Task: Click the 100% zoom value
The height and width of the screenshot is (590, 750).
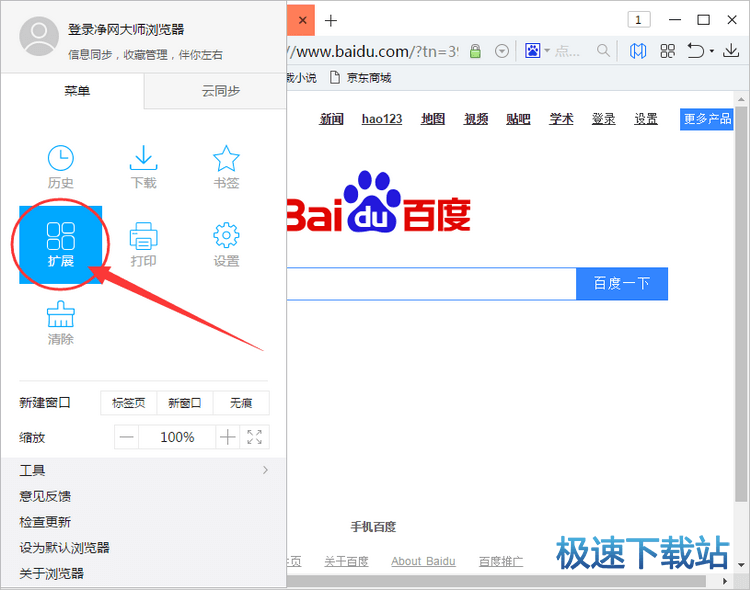Action: [177, 437]
